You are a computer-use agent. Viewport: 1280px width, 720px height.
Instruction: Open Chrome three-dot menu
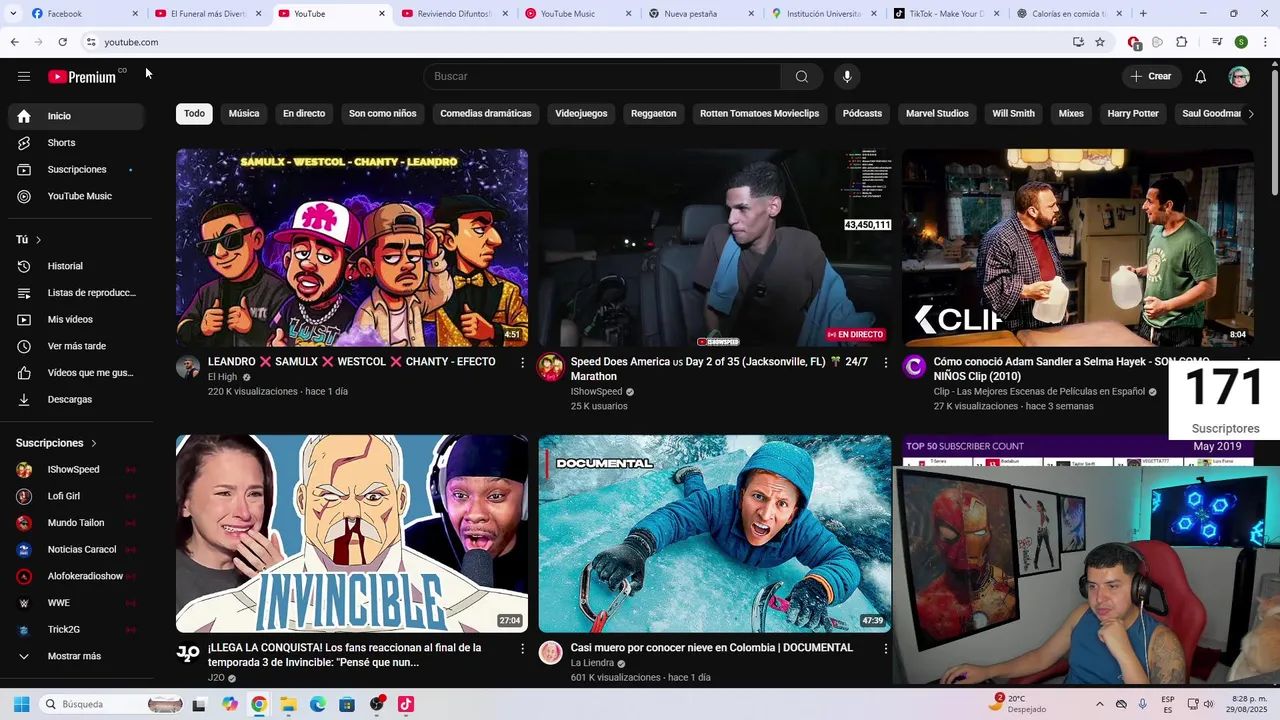(1266, 42)
